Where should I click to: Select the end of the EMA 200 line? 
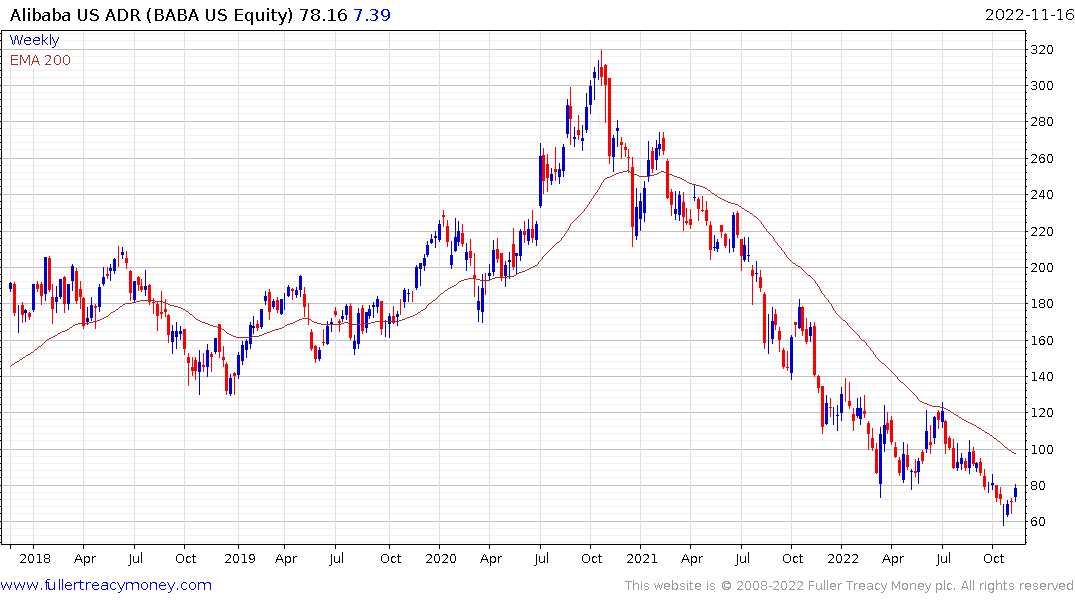coord(1015,453)
